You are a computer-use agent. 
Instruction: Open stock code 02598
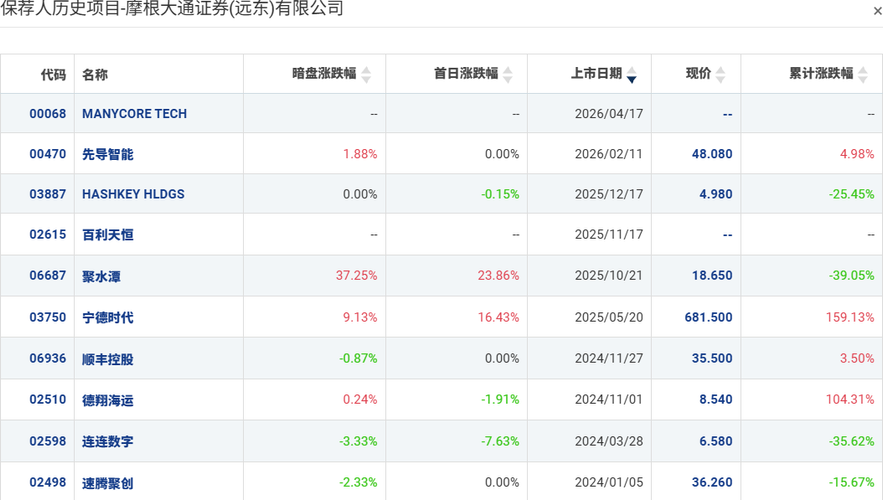[48, 441]
